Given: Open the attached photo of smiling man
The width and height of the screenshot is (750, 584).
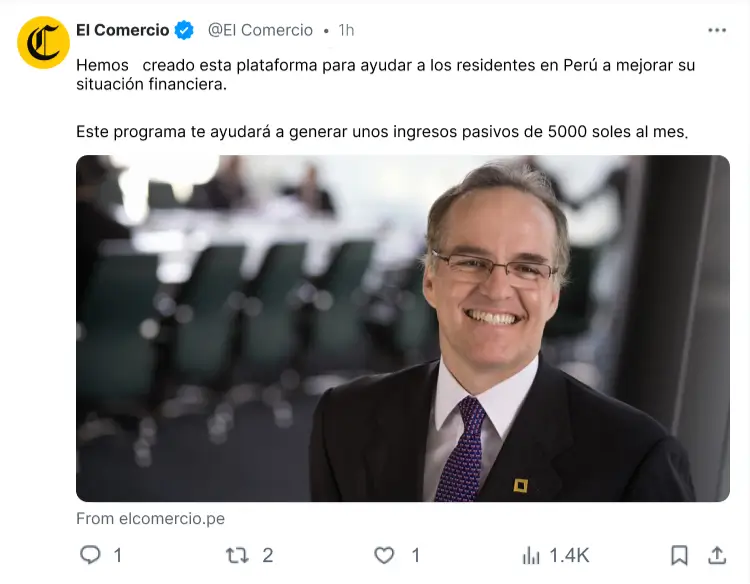Looking at the screenshot, I should (403, 328).
